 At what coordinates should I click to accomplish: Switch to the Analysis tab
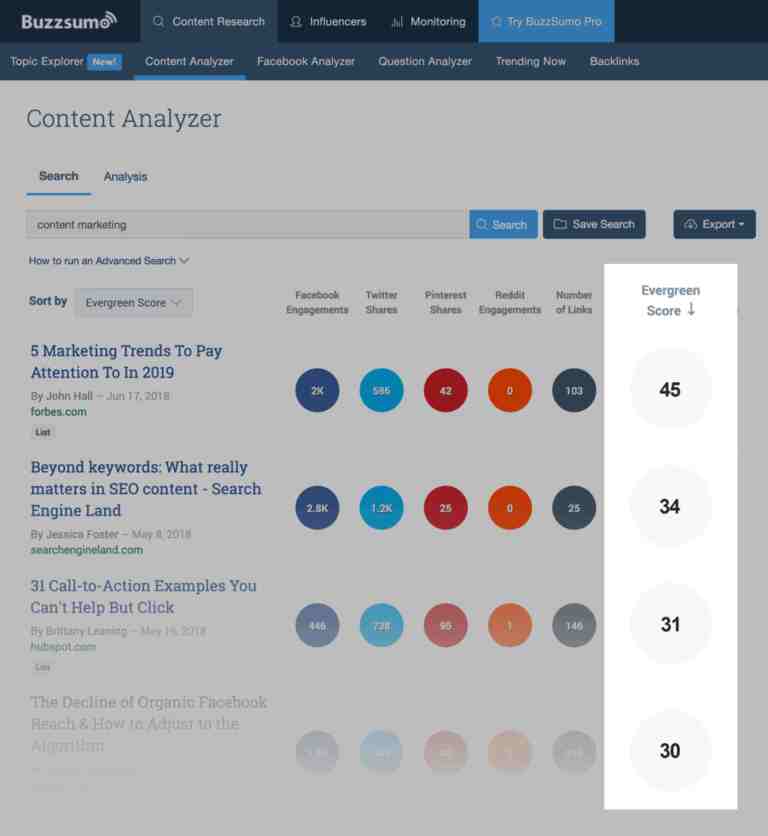pyautogui.click(x=125, y=176)
